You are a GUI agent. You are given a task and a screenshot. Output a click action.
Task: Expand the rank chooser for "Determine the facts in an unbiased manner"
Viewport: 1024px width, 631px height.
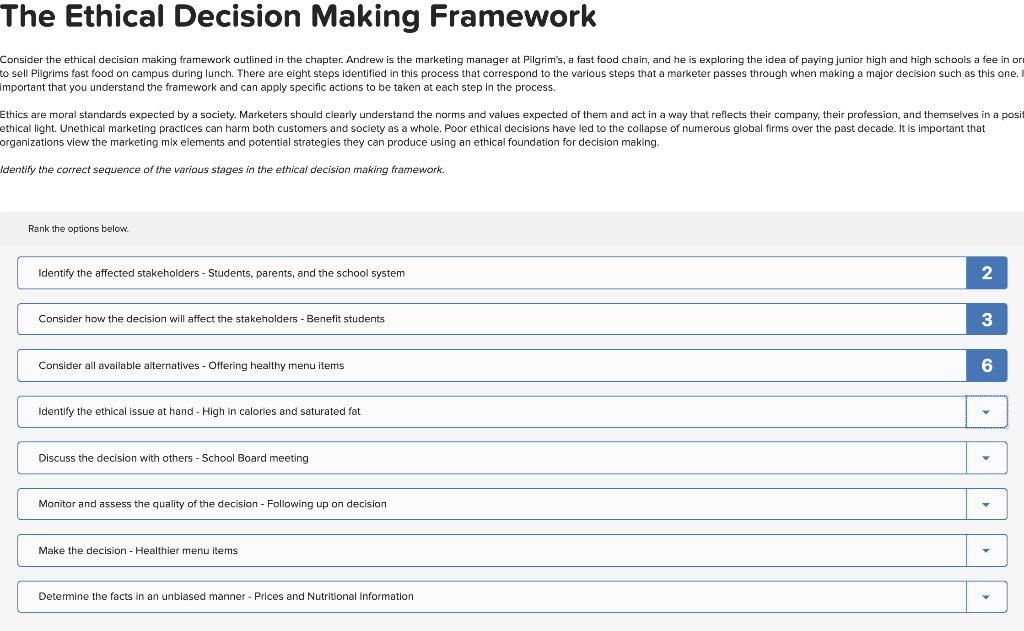pos(986,596)
